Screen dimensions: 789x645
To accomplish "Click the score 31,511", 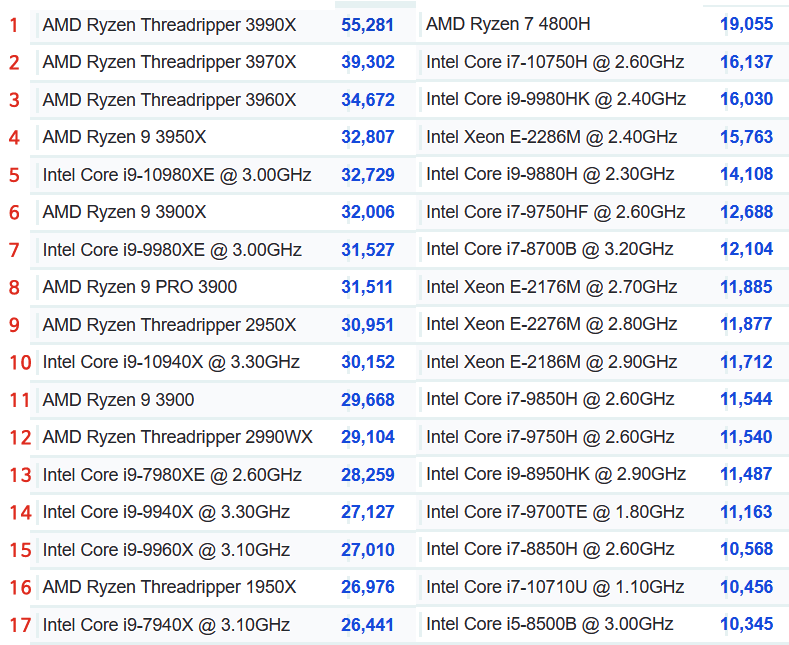I will [x=367, y=287].
